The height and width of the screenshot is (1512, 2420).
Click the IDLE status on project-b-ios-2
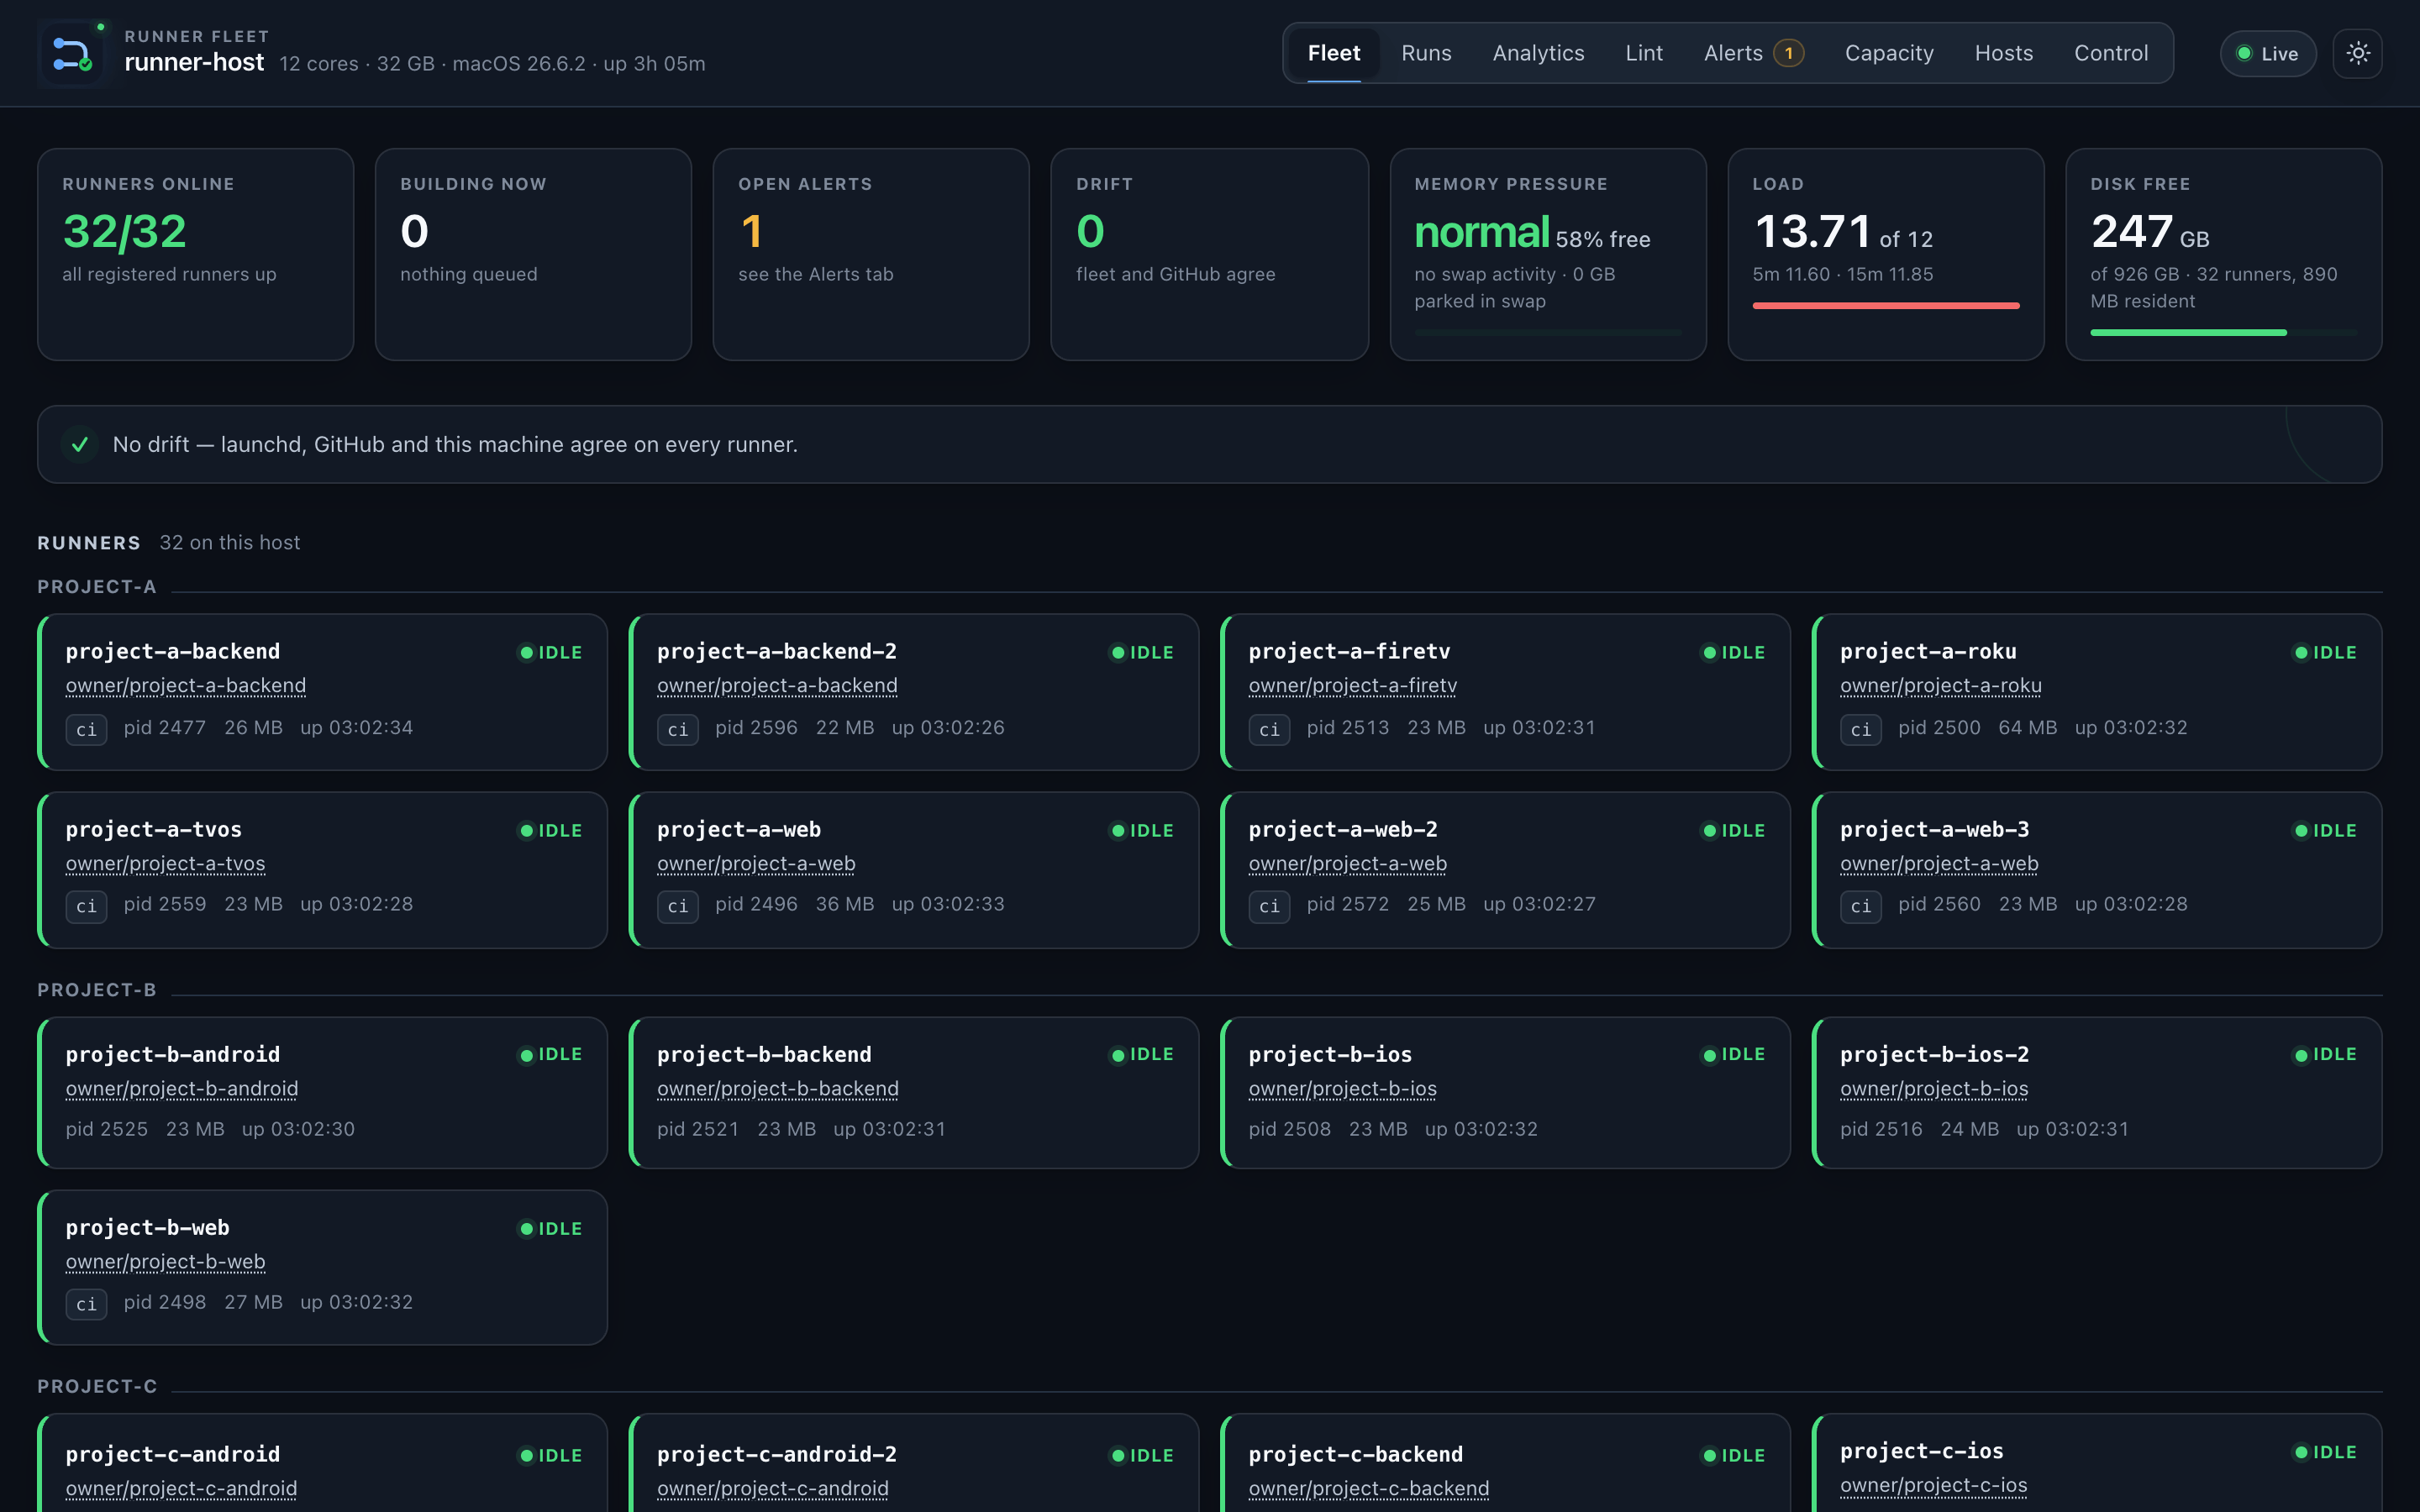[x=2325, y=1054]
